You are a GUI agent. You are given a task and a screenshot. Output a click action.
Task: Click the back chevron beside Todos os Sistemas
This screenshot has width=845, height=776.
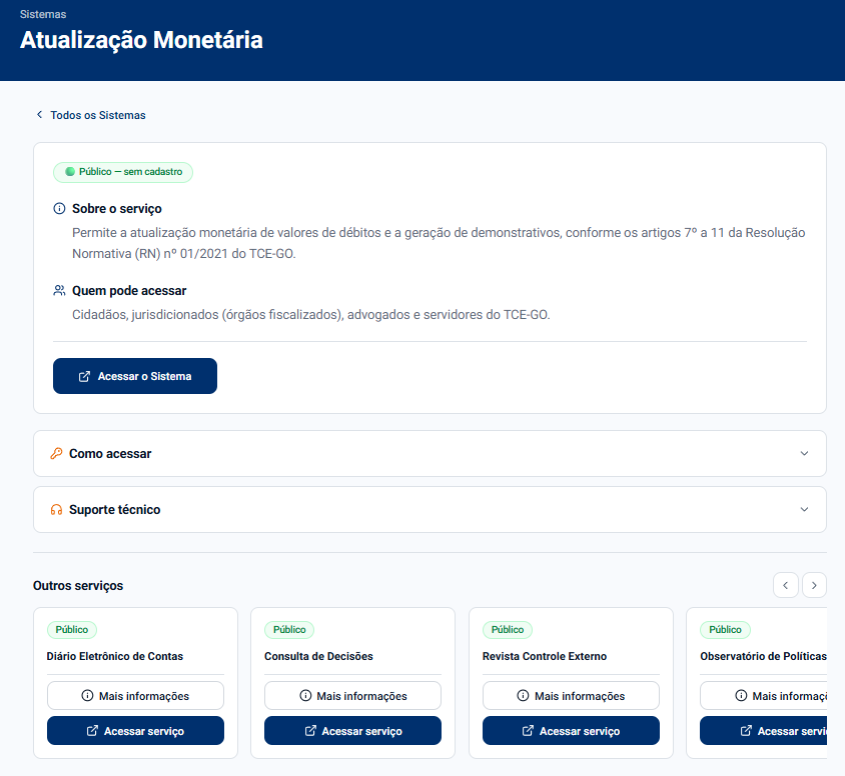(x=40, y=115)
